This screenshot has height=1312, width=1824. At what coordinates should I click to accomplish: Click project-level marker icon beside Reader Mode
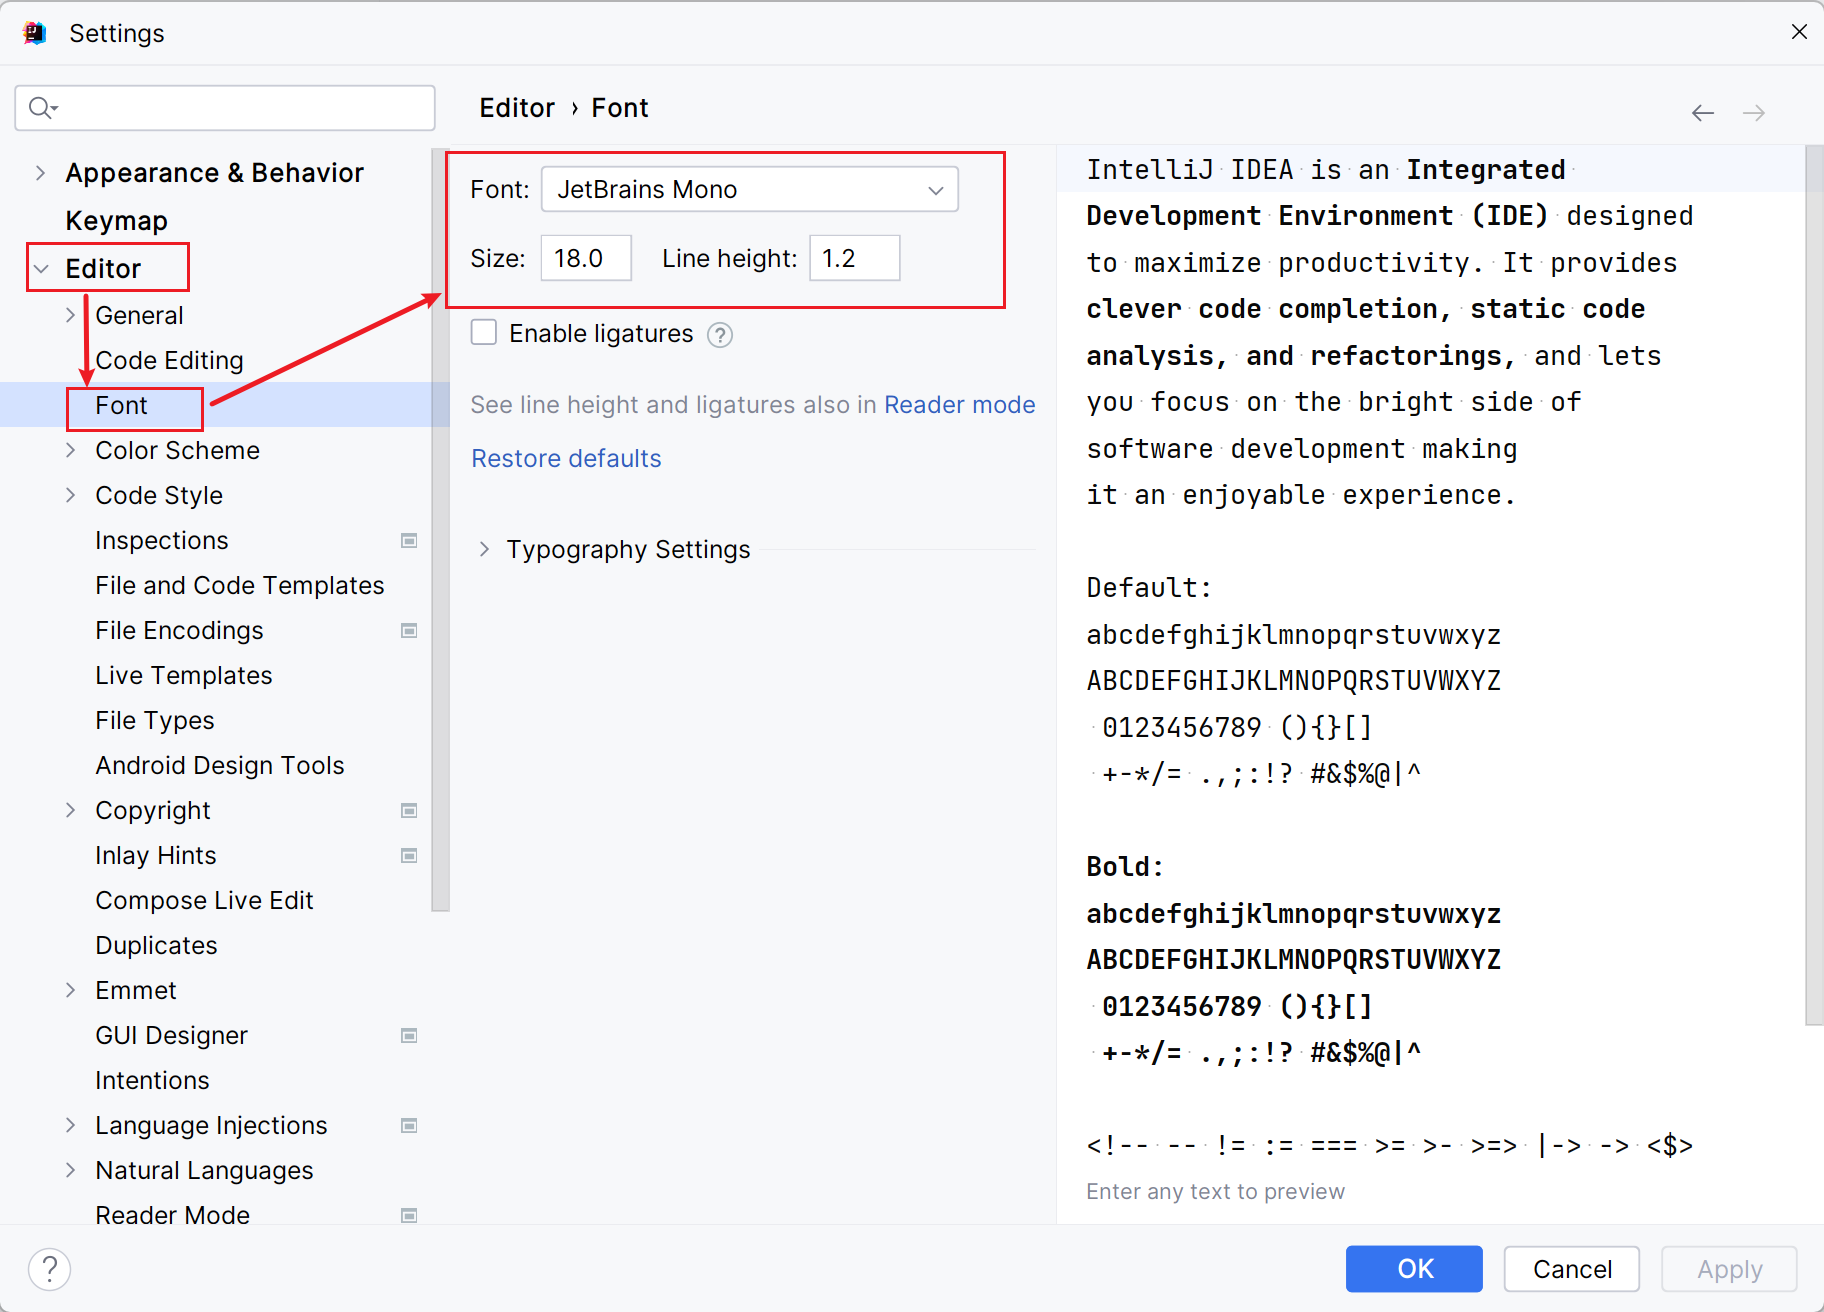point(409,1215)
